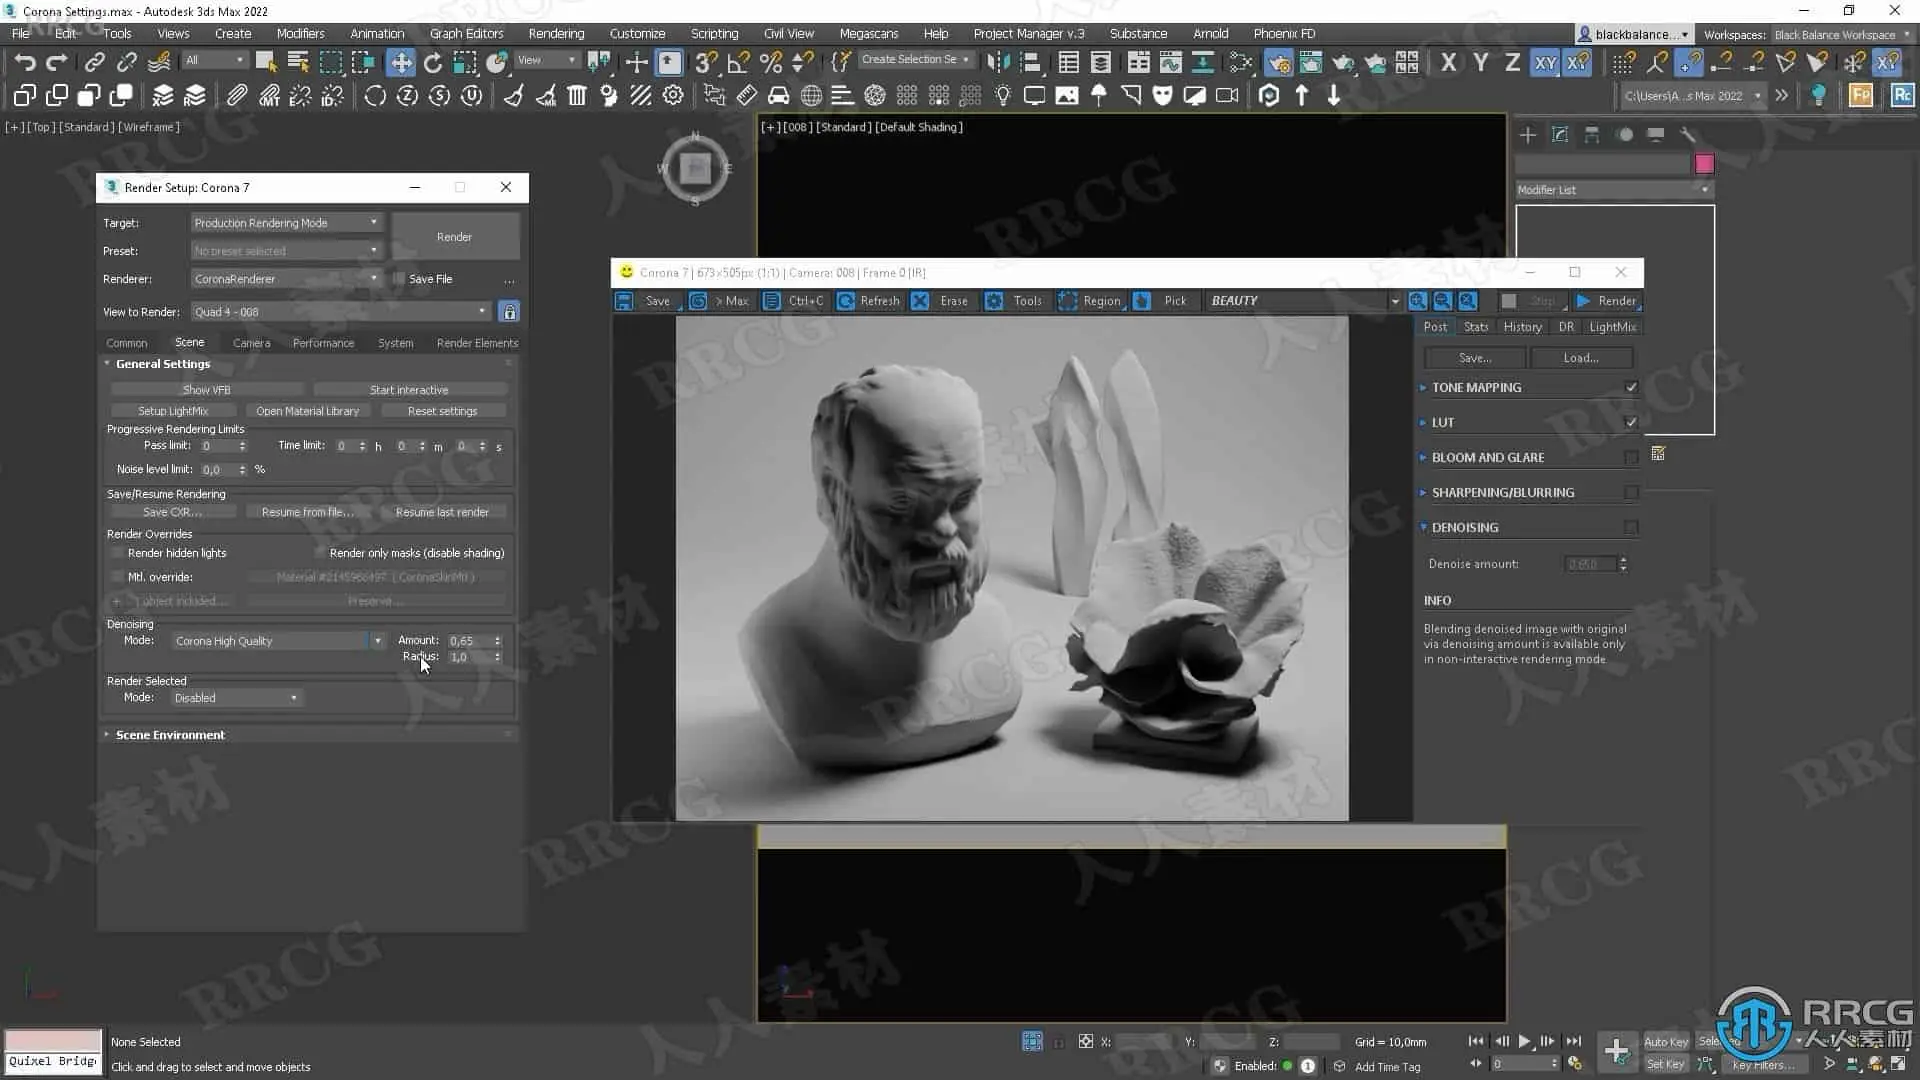Select the Rotate tool in toolbar
Screen dimensions: 1920x1080
(x=433, y=63)
